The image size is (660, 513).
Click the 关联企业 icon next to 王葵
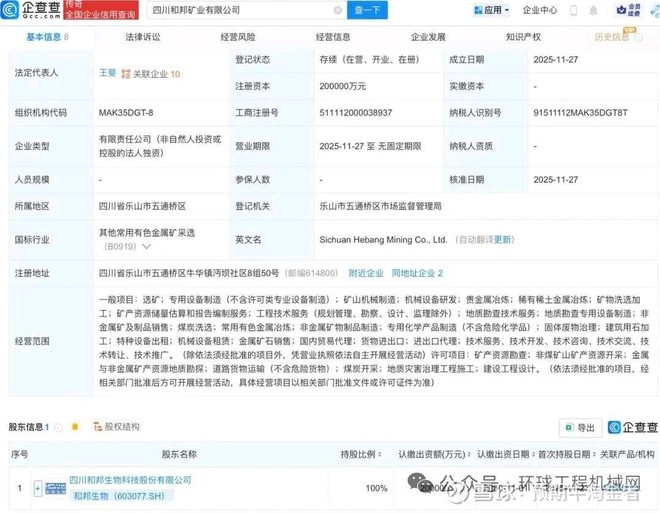click(125, 74)
